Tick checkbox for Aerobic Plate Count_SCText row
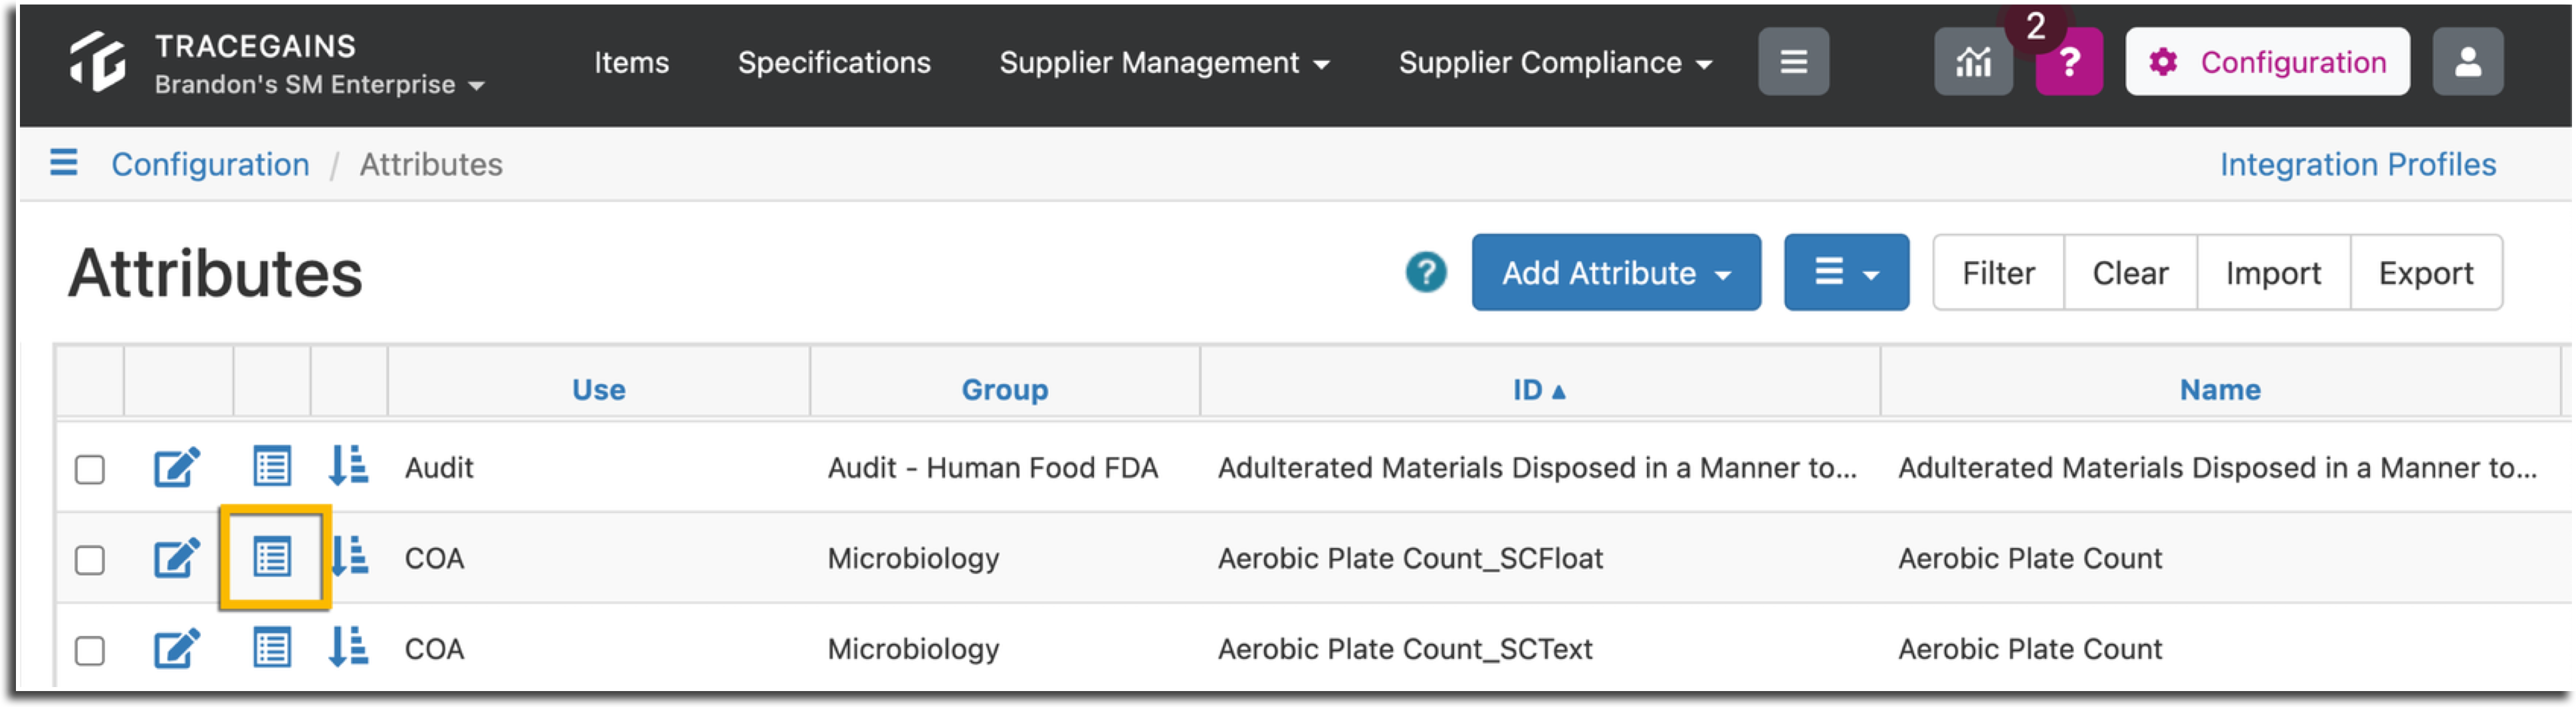This screenshot has width=2576, height=707. coord(90,651)
